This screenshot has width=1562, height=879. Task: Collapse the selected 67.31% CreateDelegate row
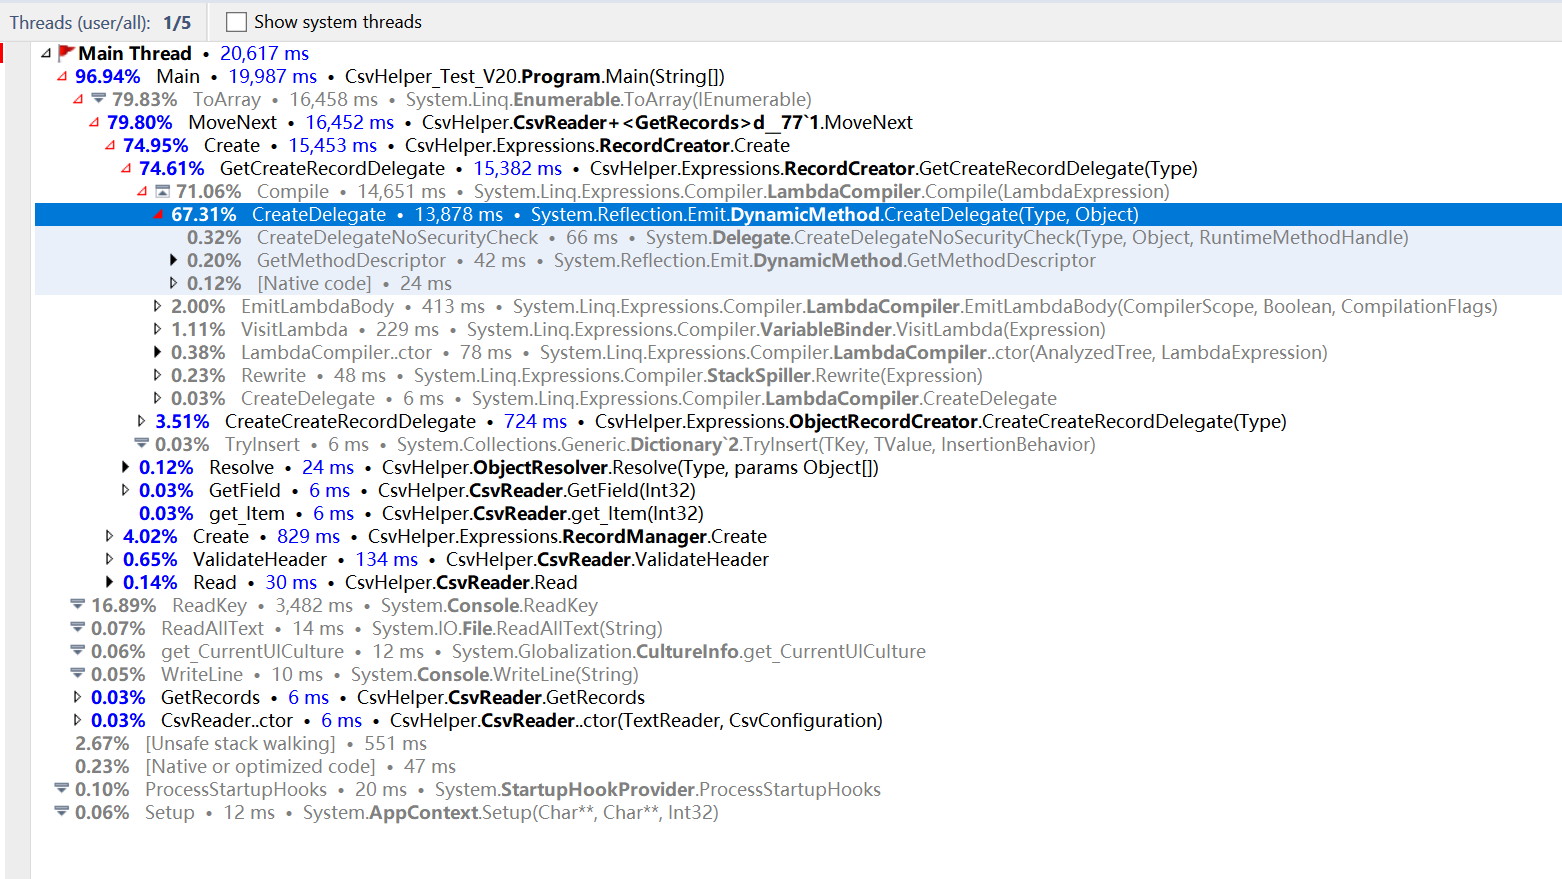pyautogui.click(x=158, y=214)
